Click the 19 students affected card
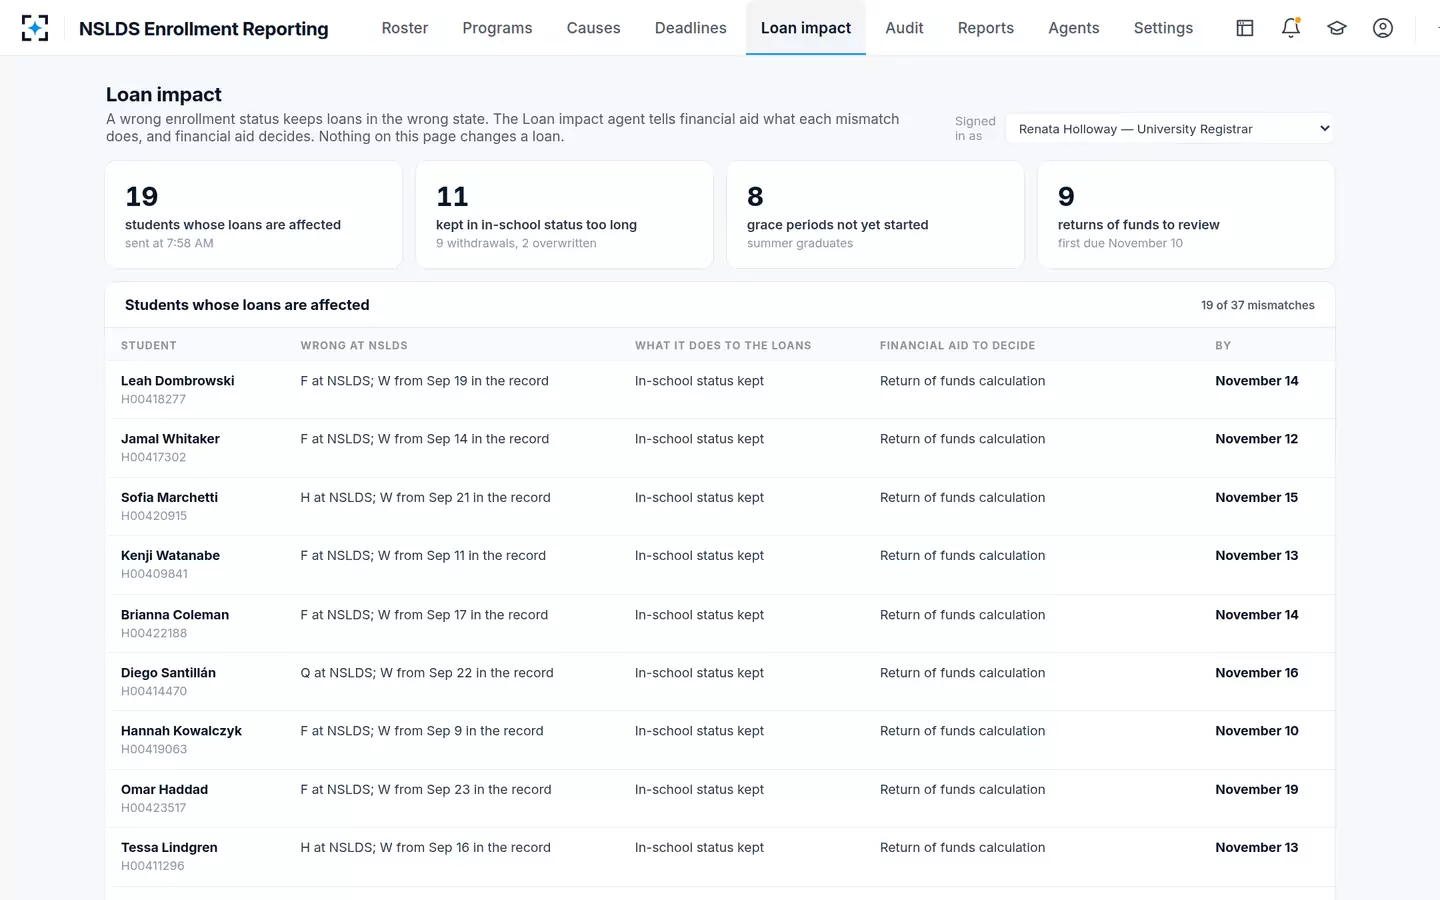This screenshot has width=1440, height=900. tap(254, 215)
